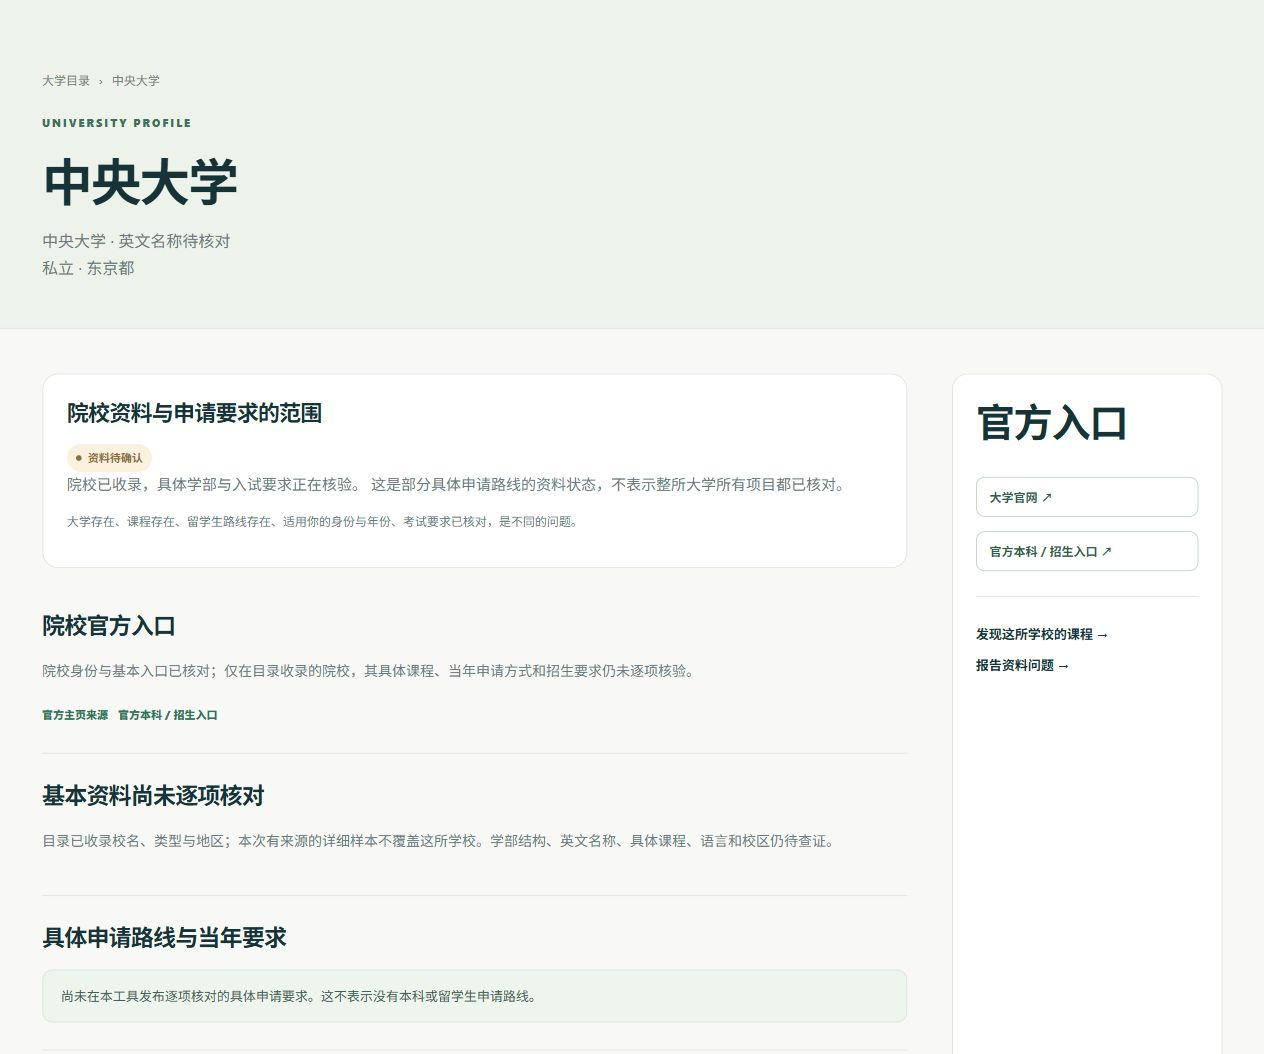
Task: Open the 官方主页来源 source link
Action: click(x=75, y=715)
